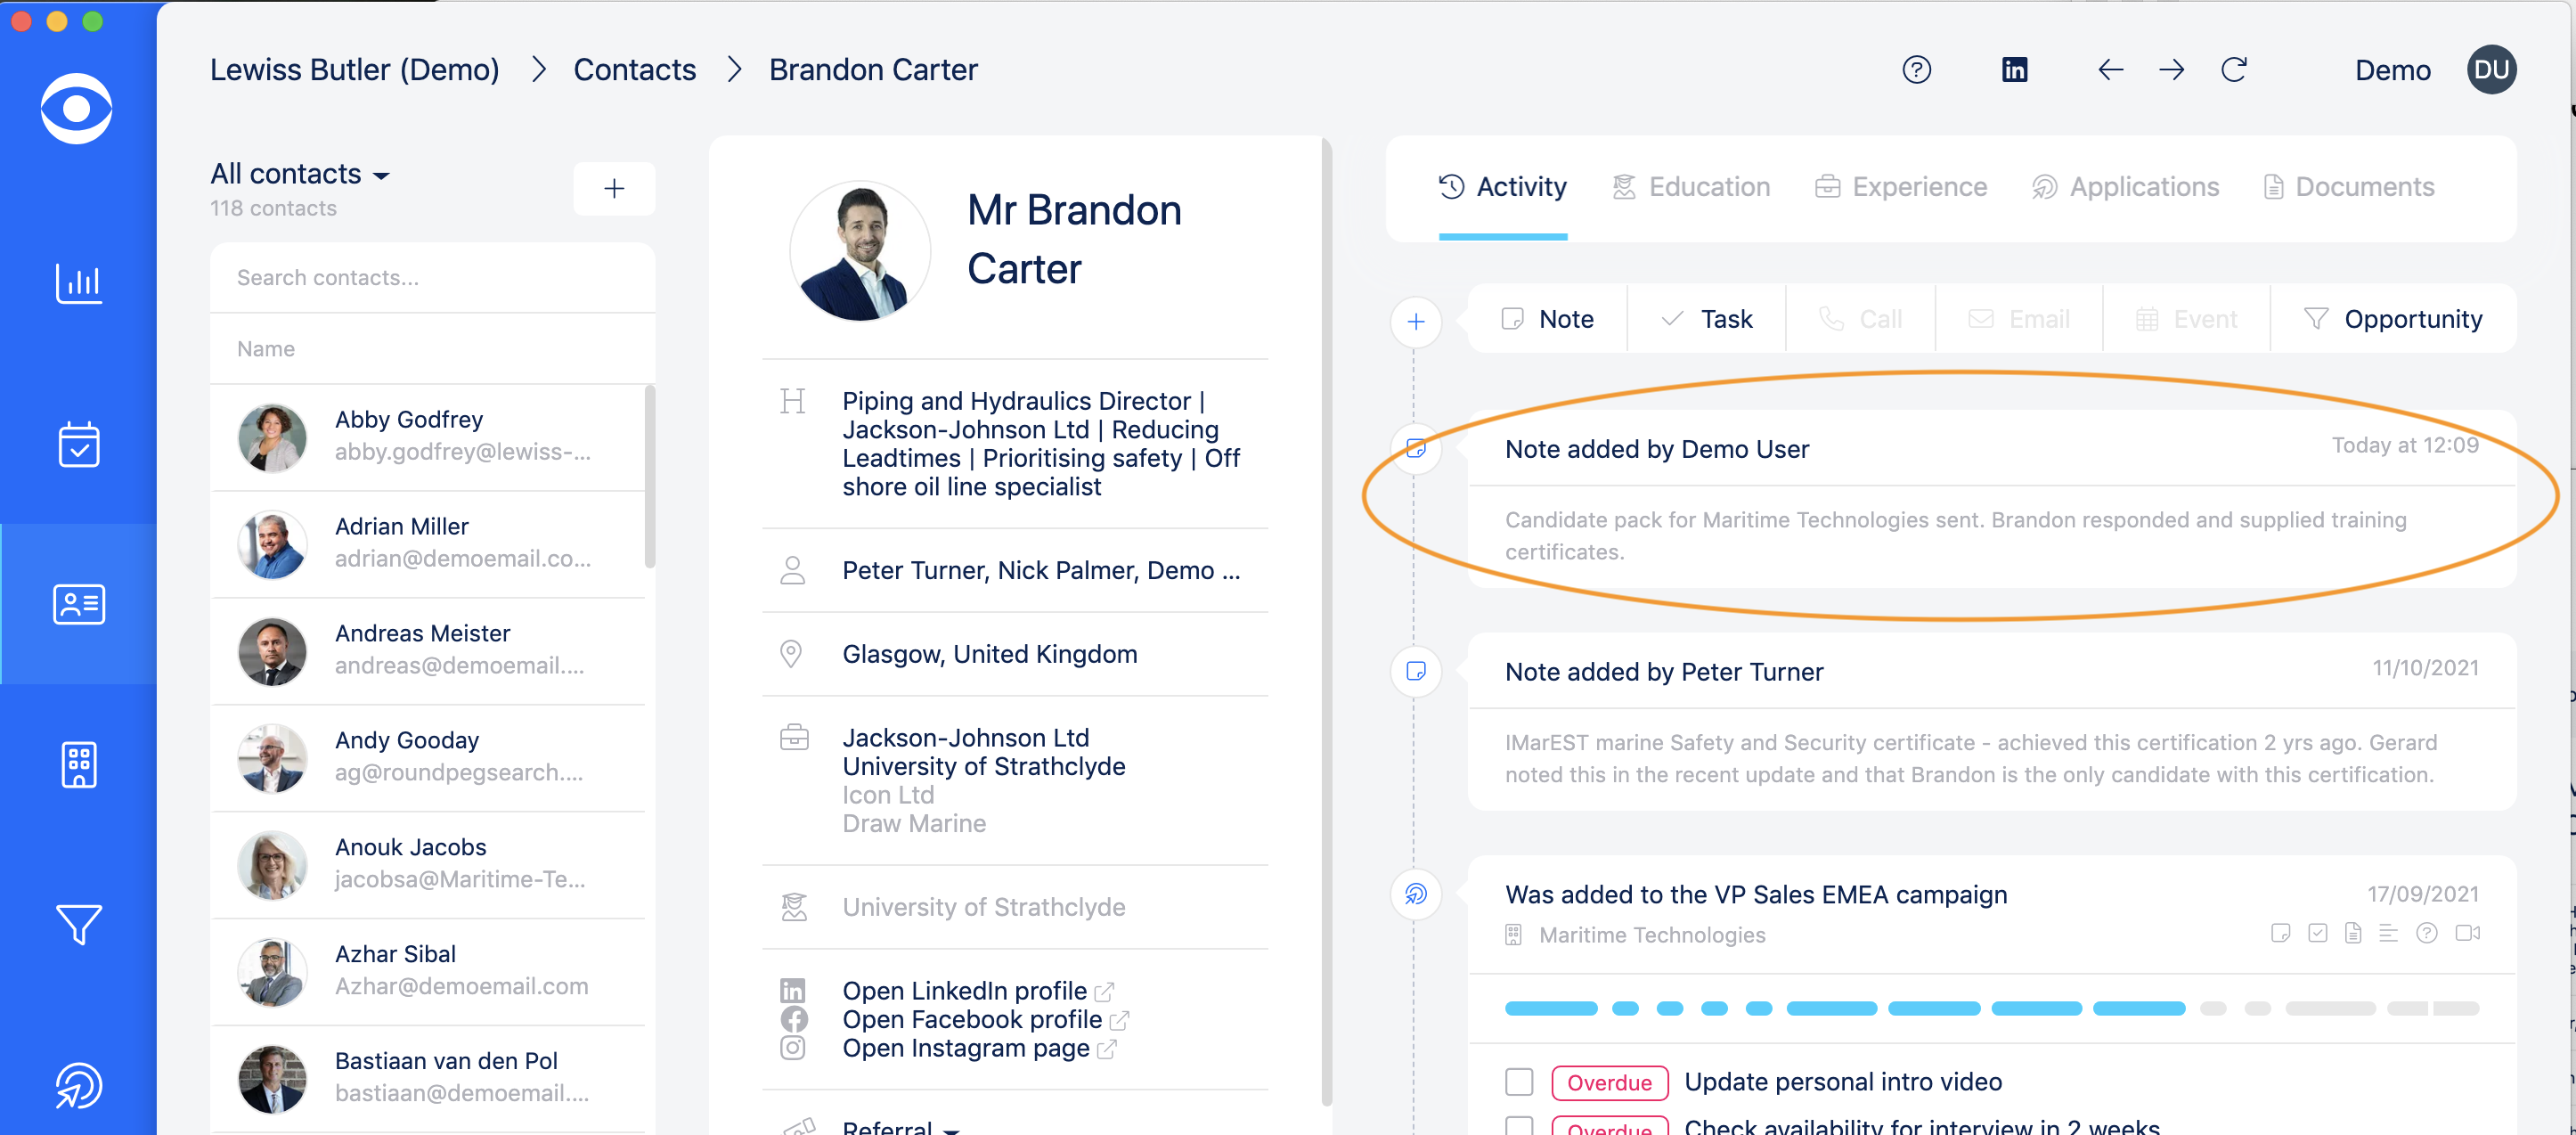Check the interview availability task checkbox
Image resolution: width=2576 pixels, height=1135 pixels.
(x=1519, y=1125)
